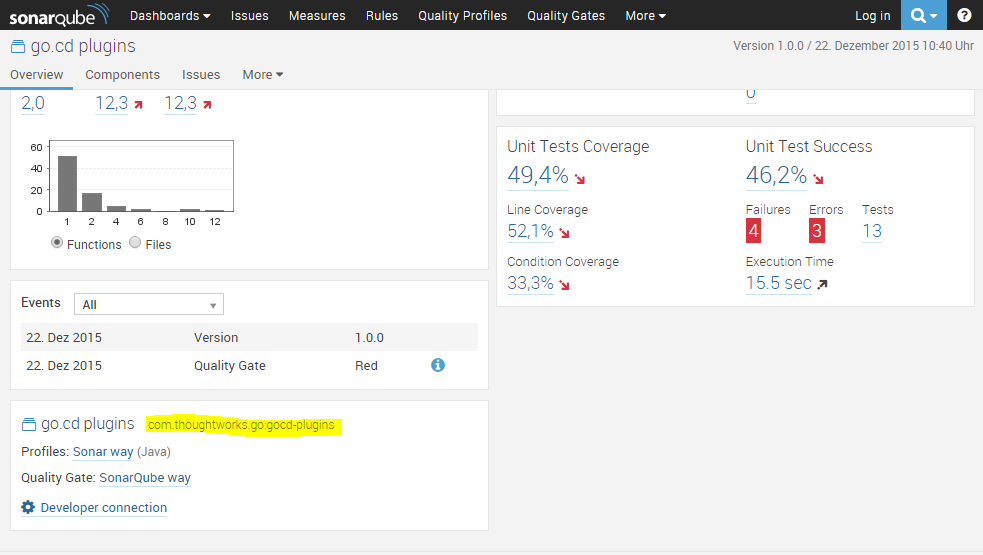Viewport: 983px width, 555px height.
Task: Open the 46,2% Unit Test Success value
Action: pos(776,175)
